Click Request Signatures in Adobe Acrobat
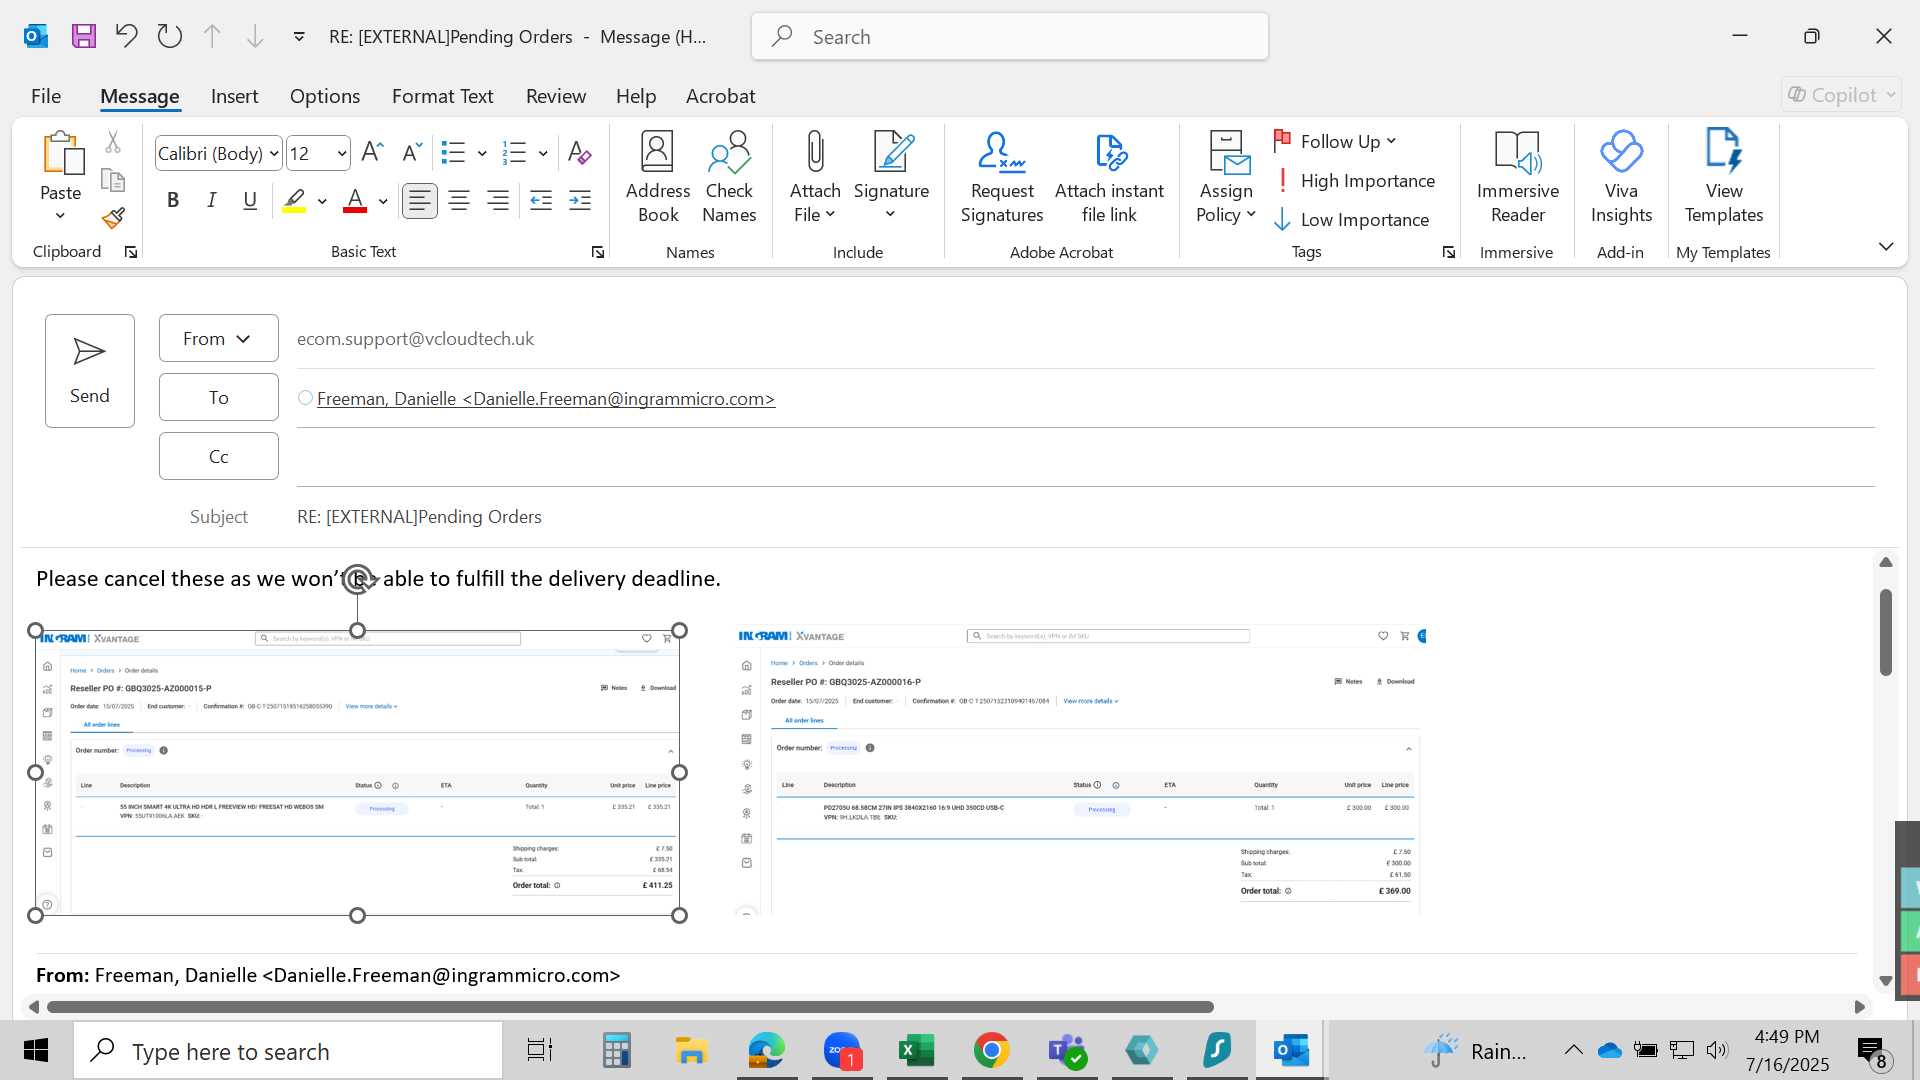This screenshot has height=1080, width=1920. (1002, 177)
